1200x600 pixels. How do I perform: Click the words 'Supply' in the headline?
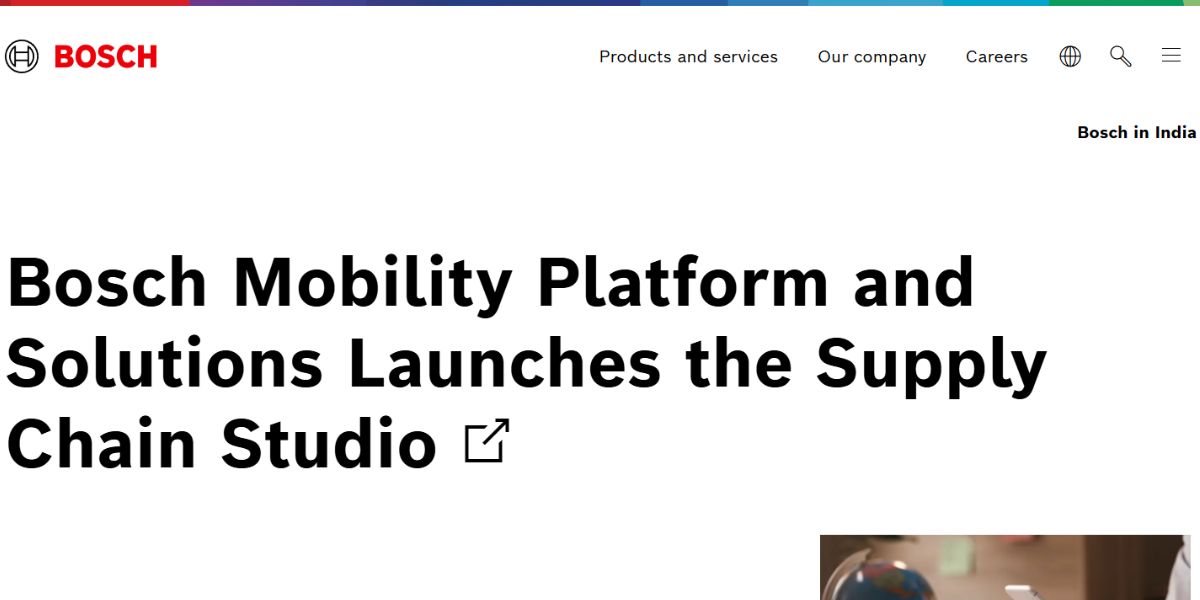tap(930, 362)
